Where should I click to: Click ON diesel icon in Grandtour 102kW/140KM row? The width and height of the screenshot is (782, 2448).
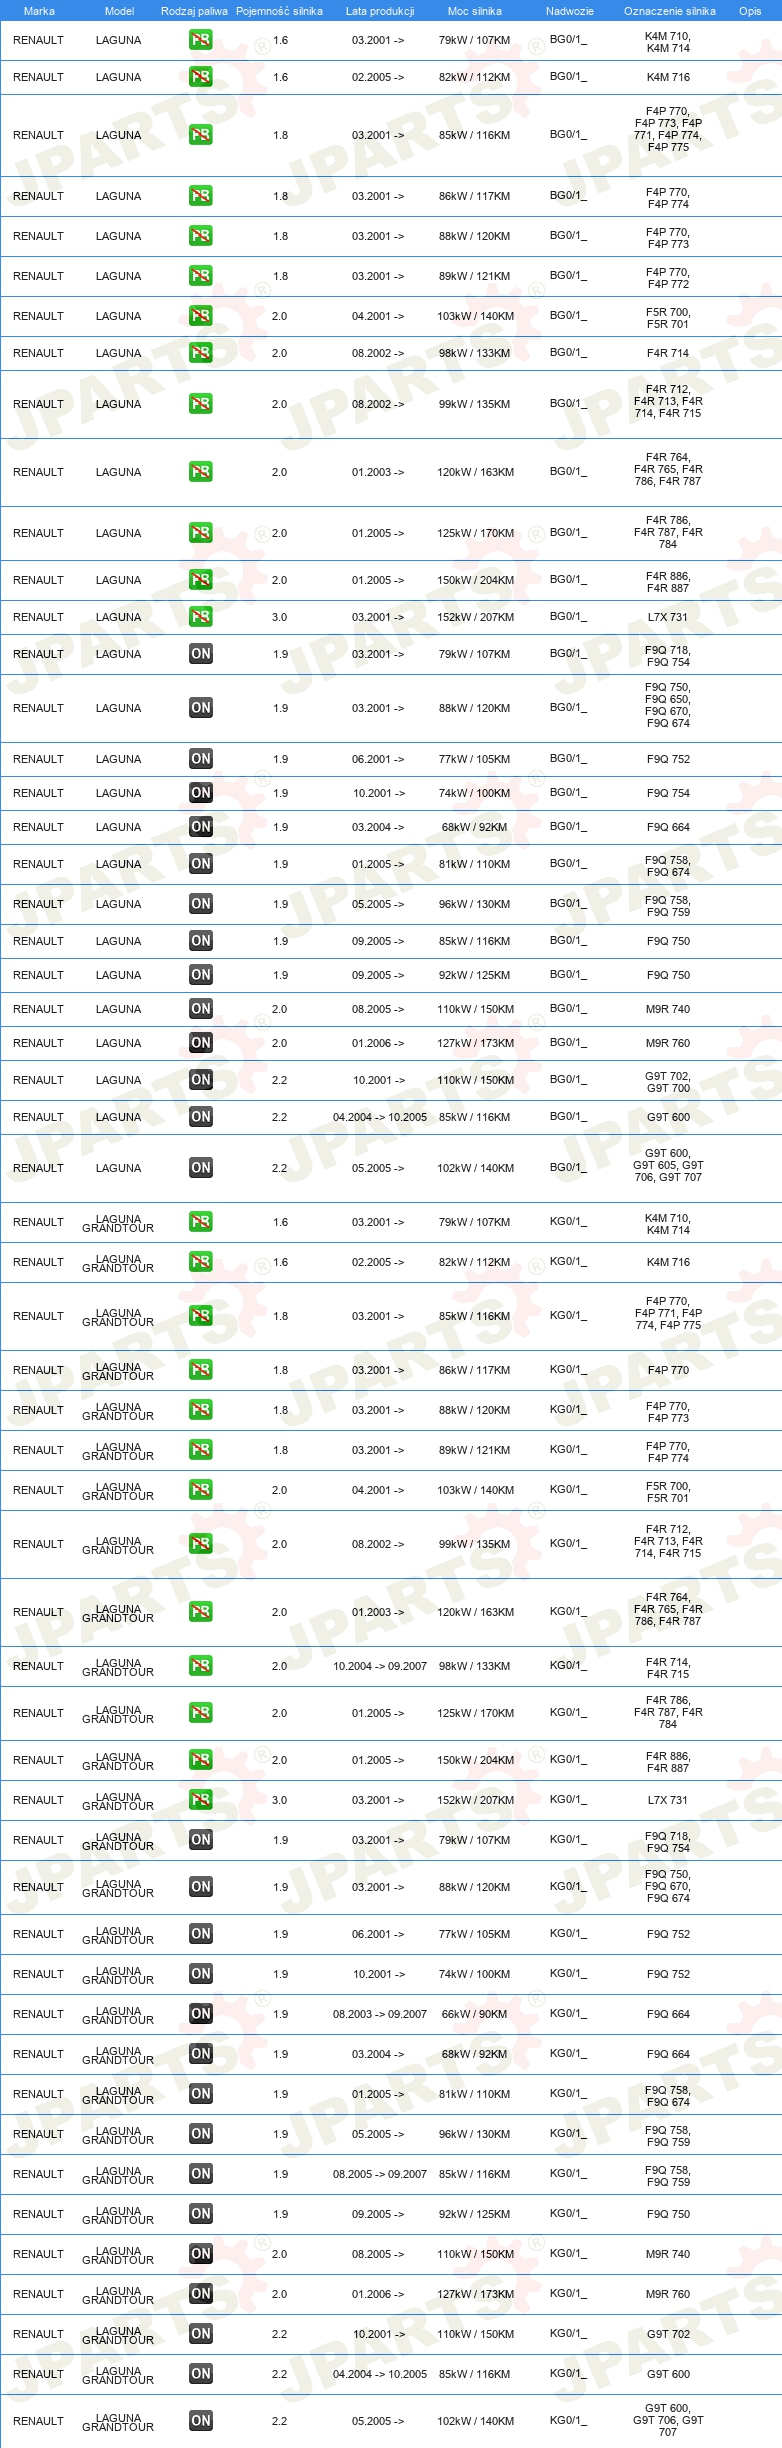coord(200,2421)
